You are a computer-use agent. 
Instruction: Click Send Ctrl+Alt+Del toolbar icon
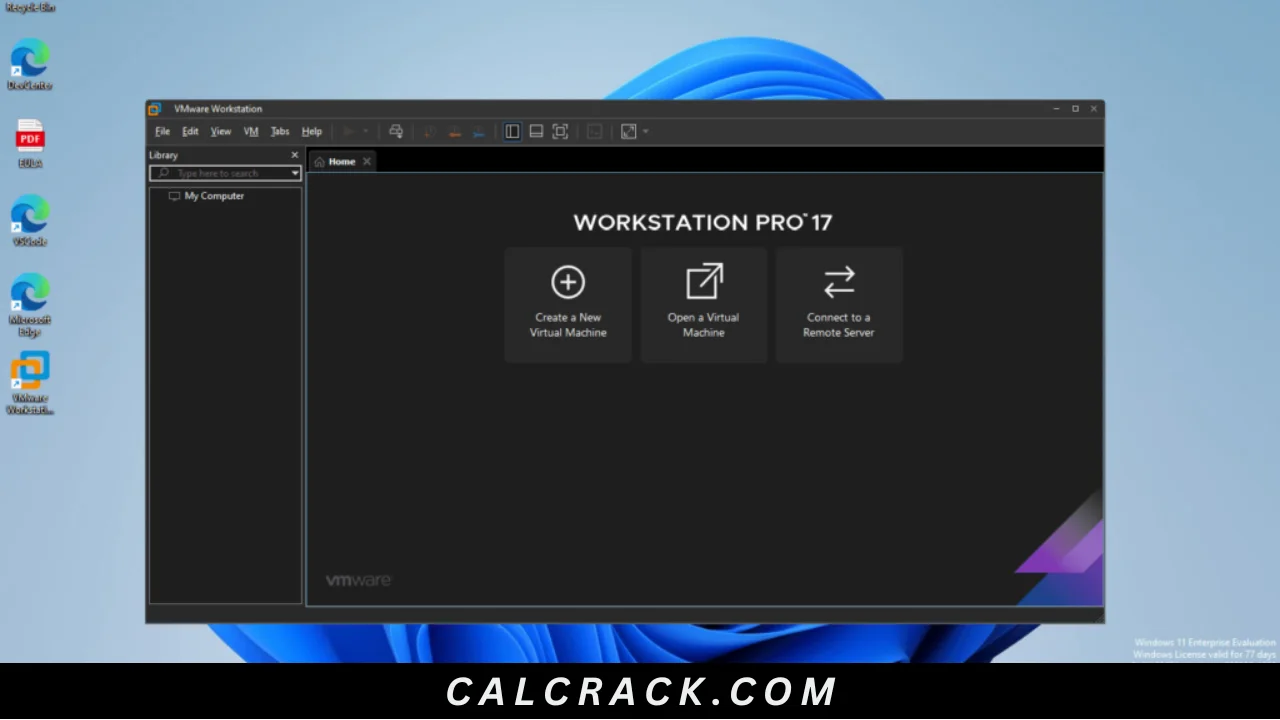(x=396, y=131)
